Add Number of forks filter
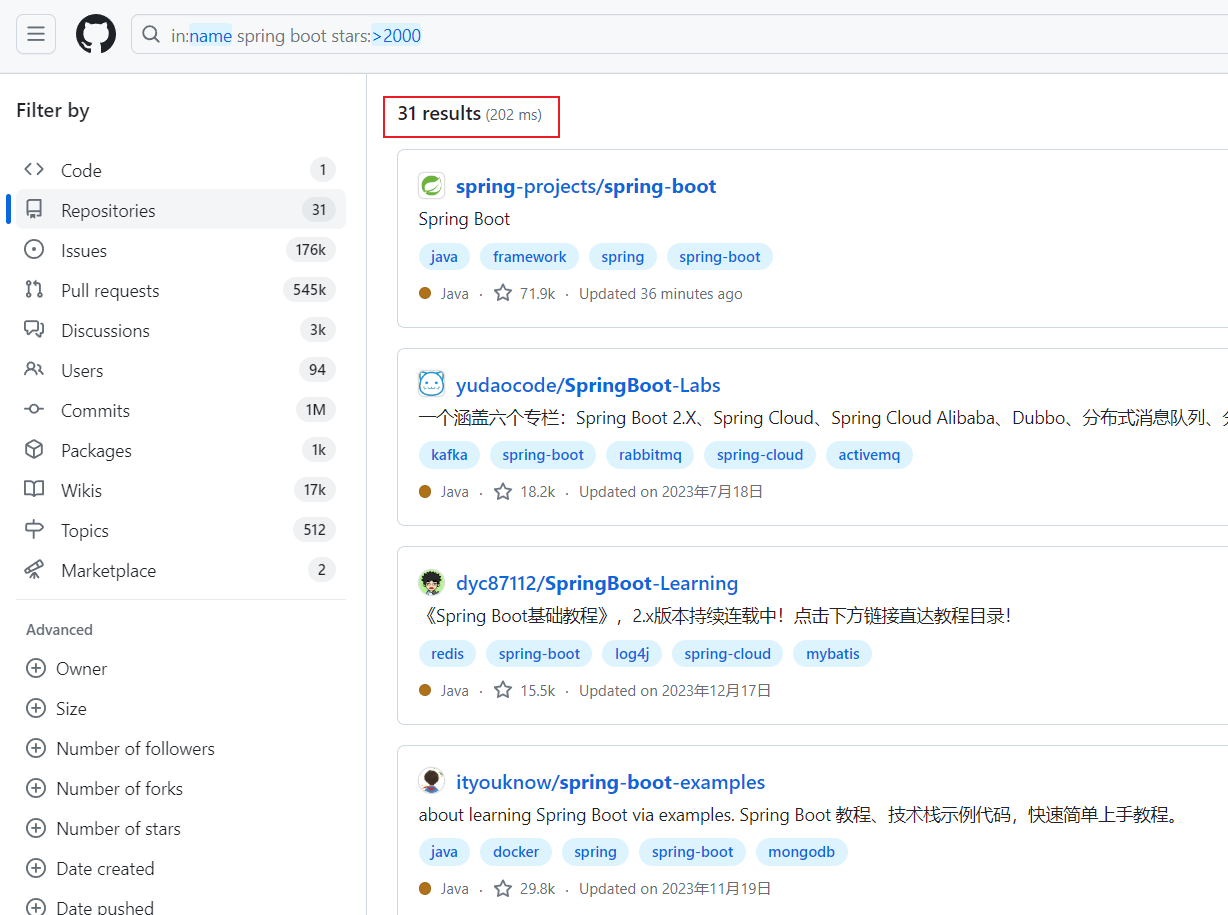This screenshot has height=915, width=1228. 105,789
